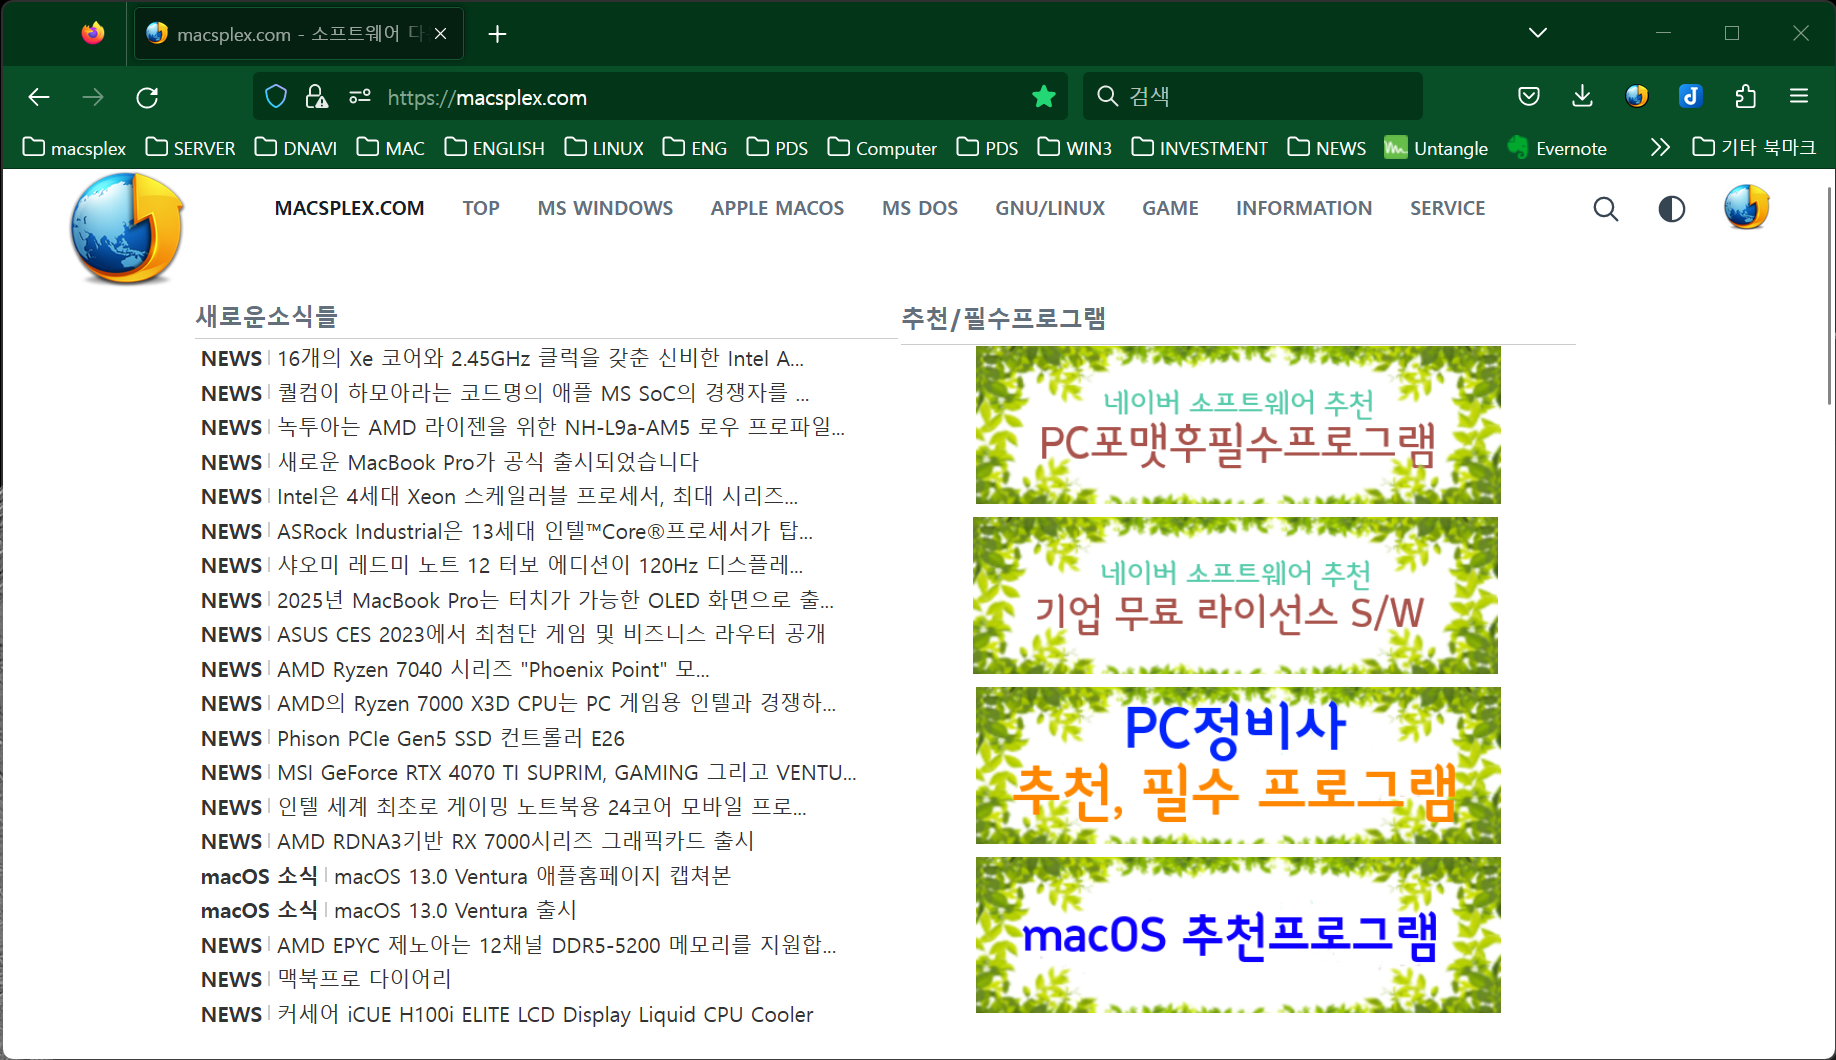Open the Save to Pocket icon
Viewport: 1836px width, 1060px height.
pos(1529,96)
